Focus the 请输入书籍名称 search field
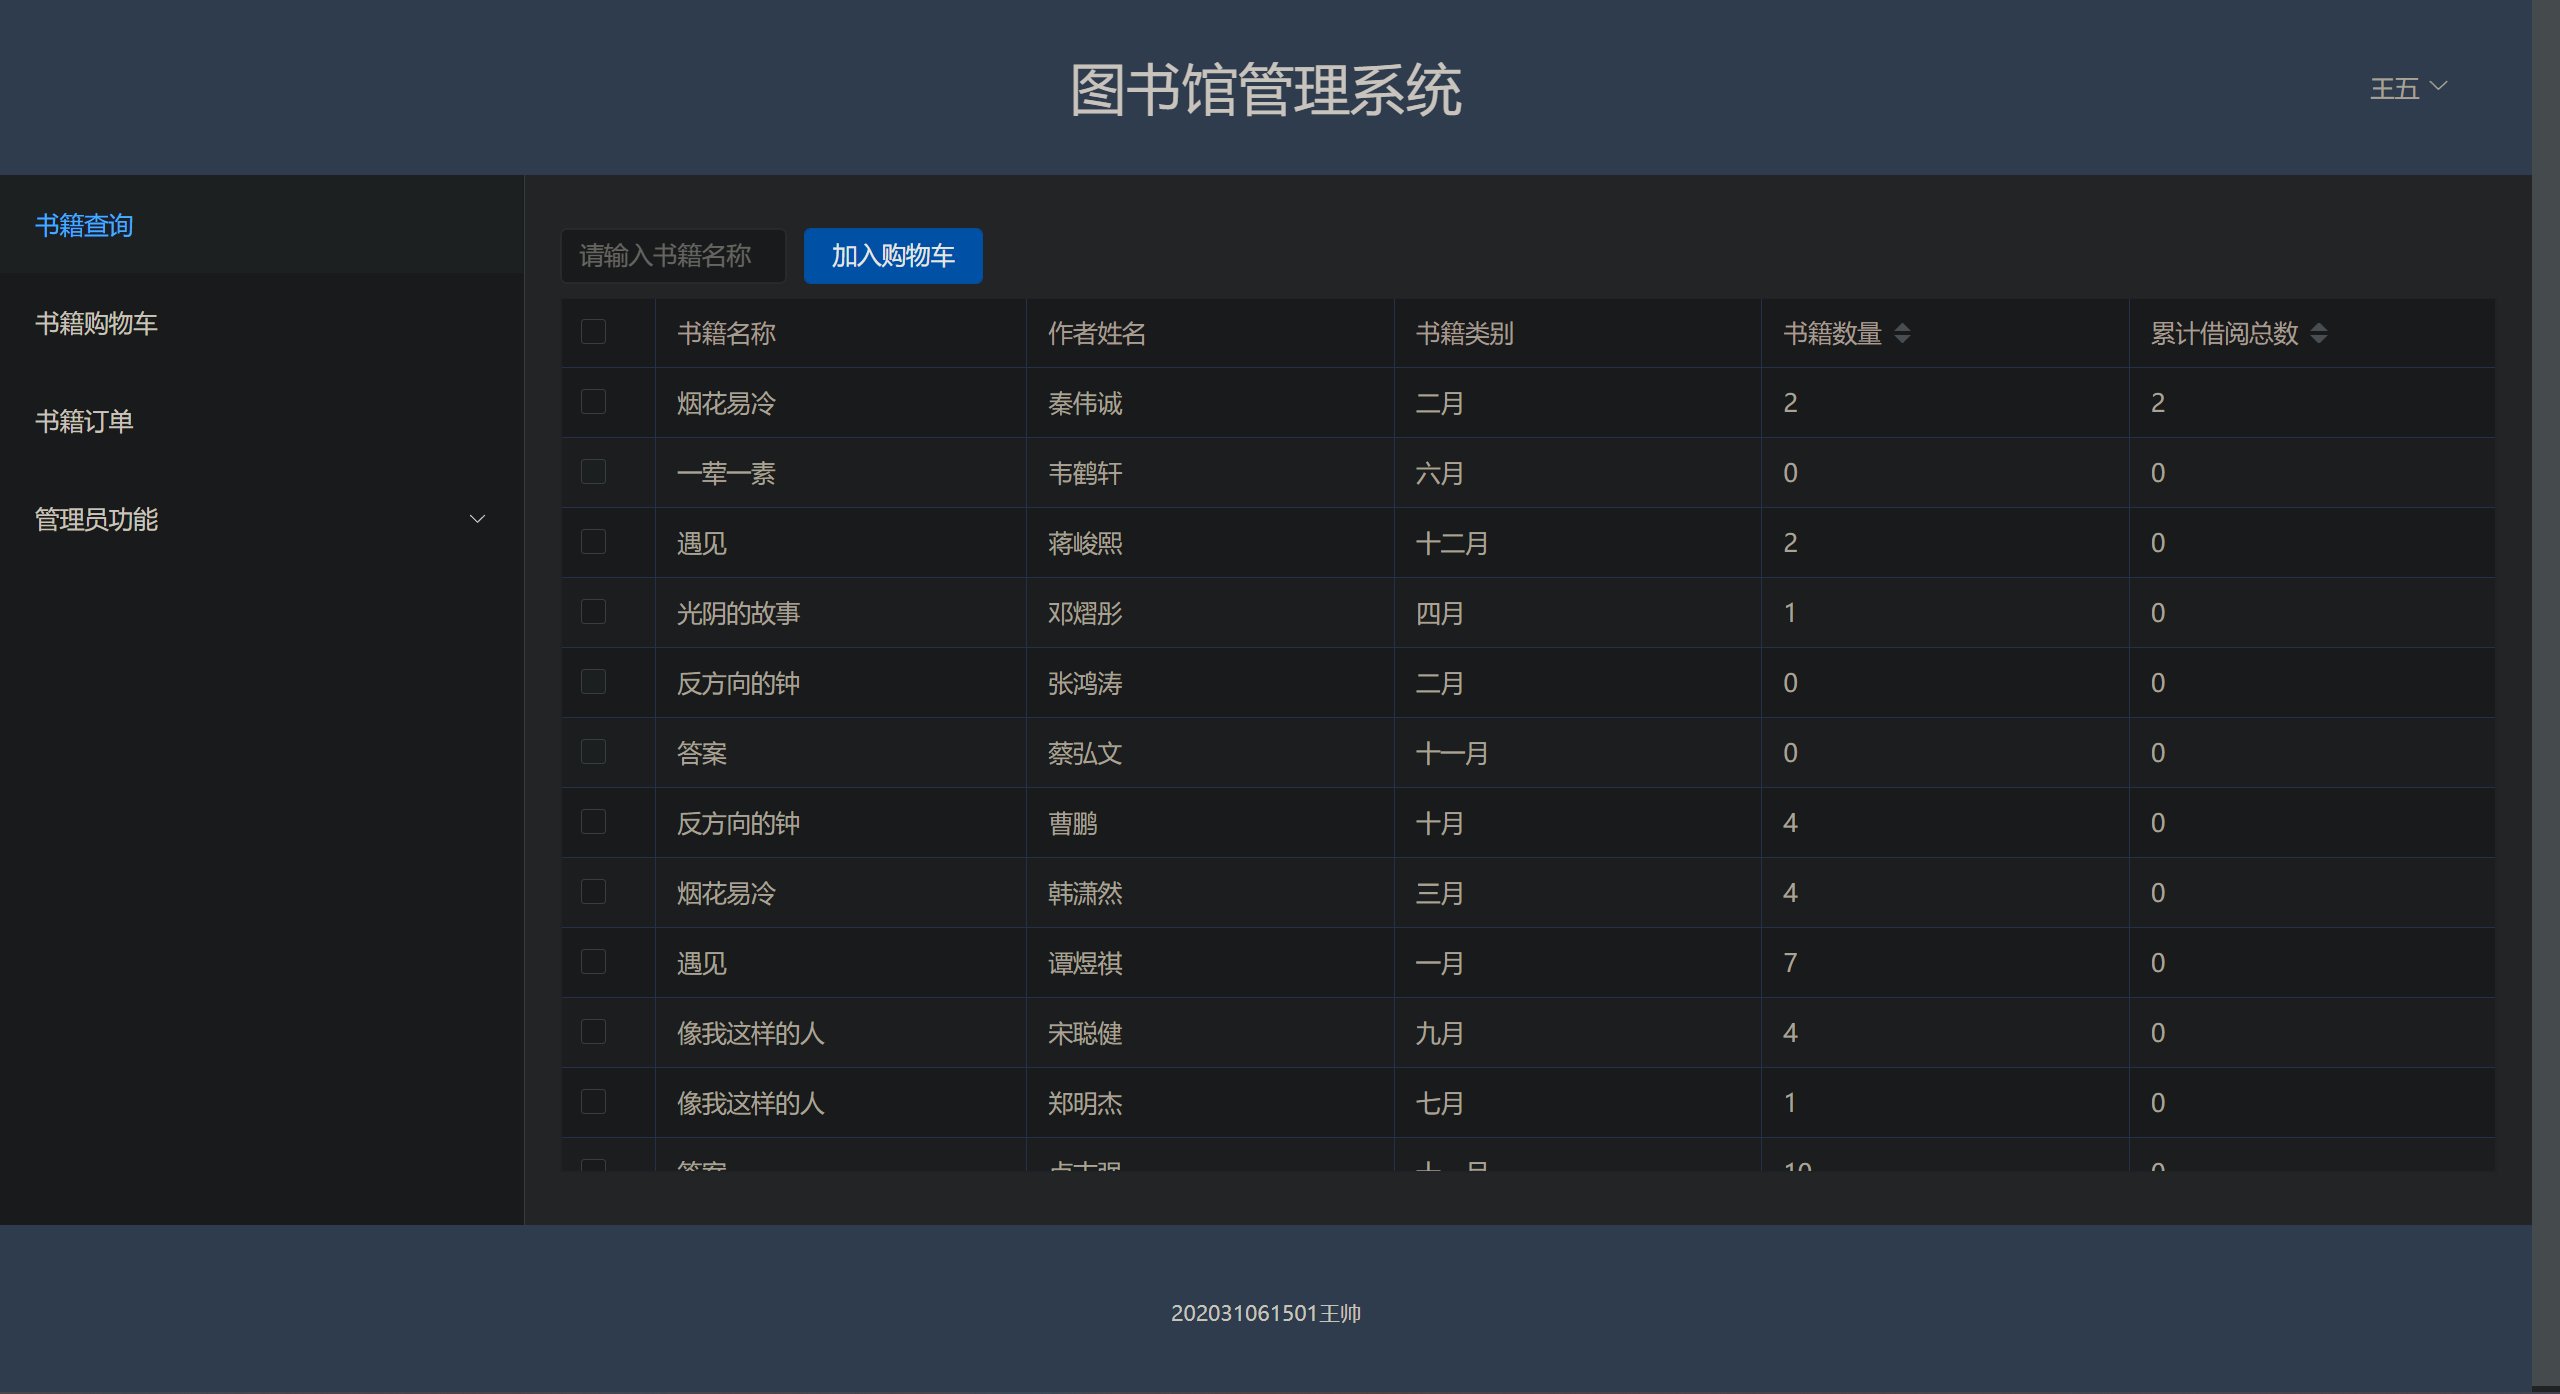This screenshot has height=1394, width=2560. pos(672,256)
